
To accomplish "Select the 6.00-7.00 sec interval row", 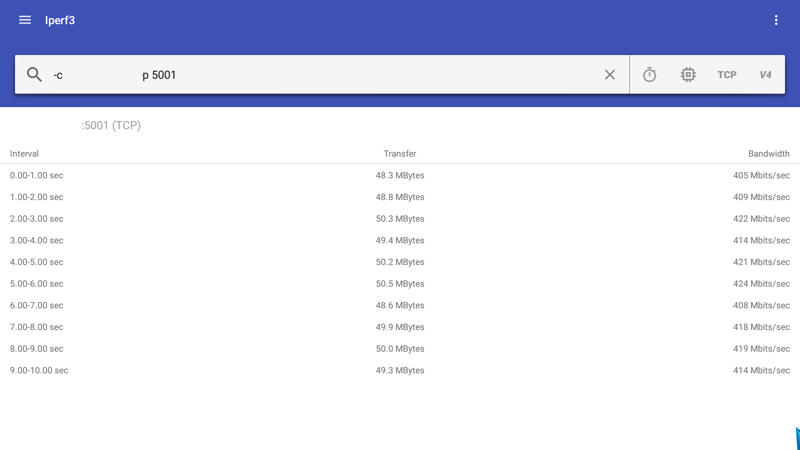I will click(36, 306).
